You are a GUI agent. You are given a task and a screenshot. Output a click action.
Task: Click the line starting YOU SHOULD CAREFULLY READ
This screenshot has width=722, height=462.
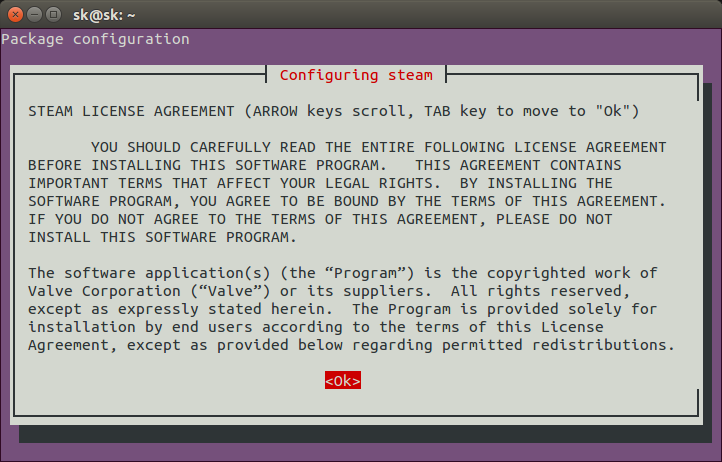click(378, 147)
